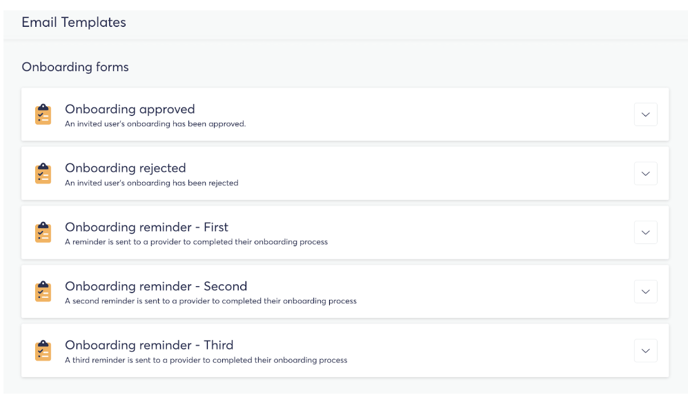The width and height of the screenshot is (688, 402).
Task: Click the 'A third reminder is sent' description
Action: click(206, 360)
